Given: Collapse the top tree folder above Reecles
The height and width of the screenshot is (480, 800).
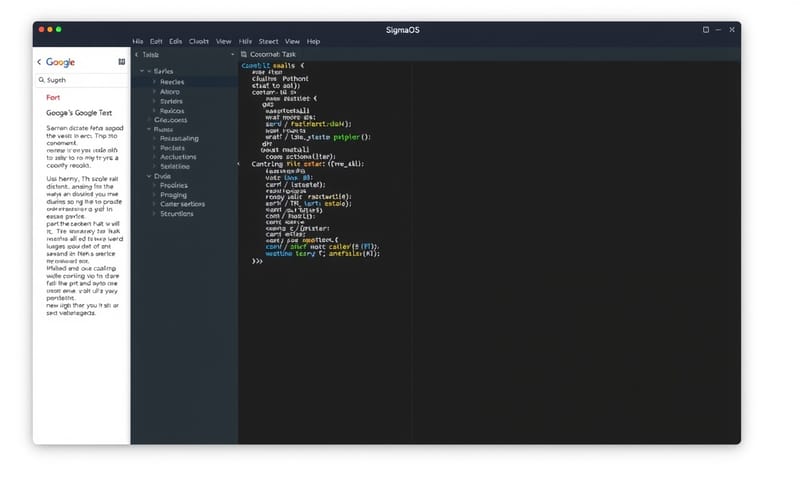Looking at the screenshot, I should pos(148,72).
